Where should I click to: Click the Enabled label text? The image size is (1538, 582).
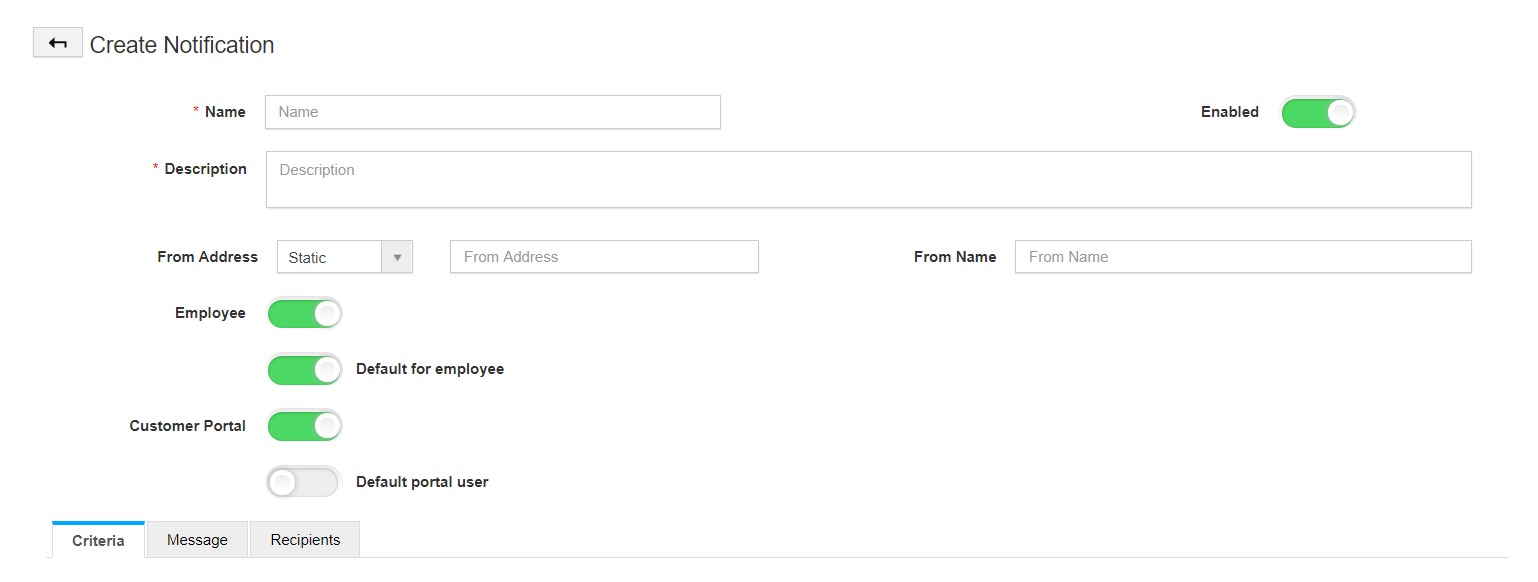pos(1229,112)
